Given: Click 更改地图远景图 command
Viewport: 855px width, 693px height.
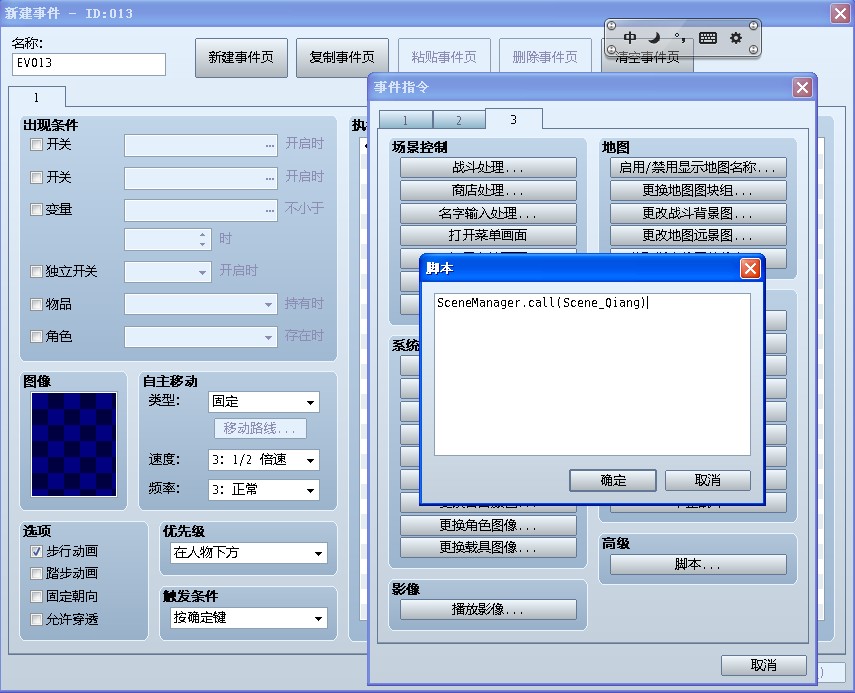Looking at the screenshot, I should (698, 236).
